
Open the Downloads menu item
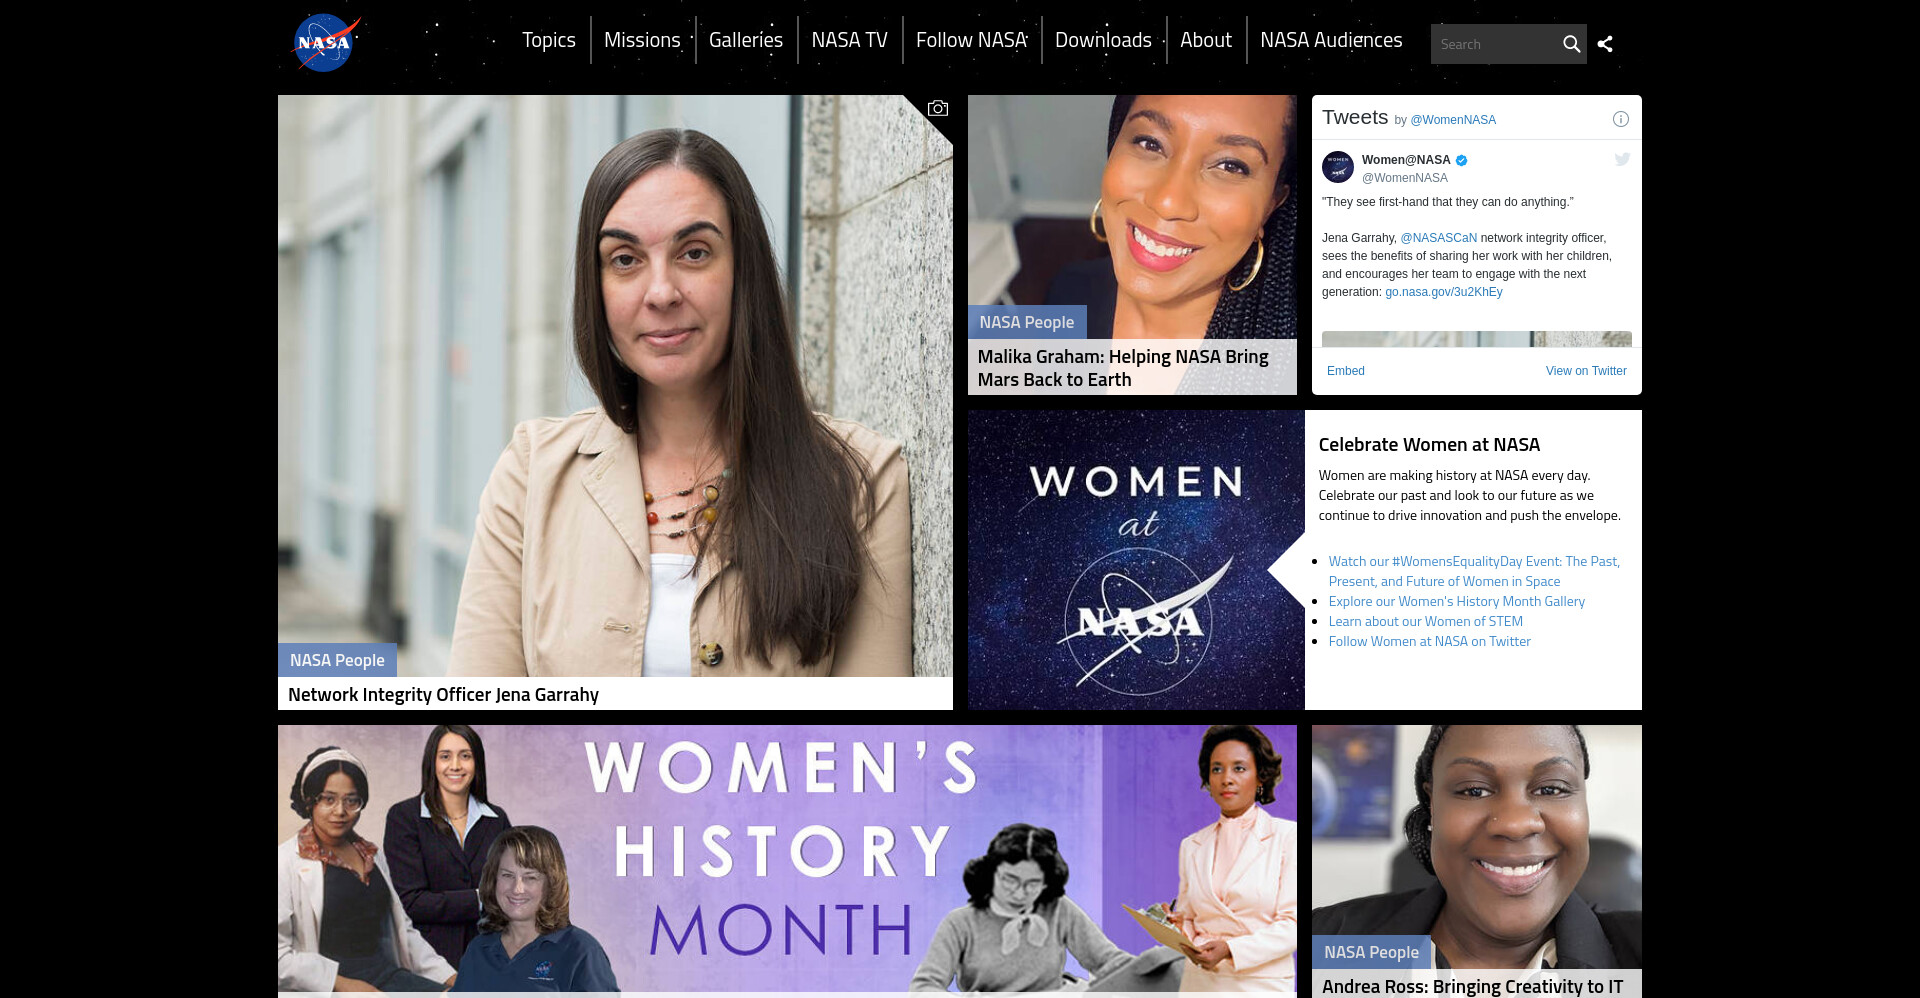tap(1103, 40)
